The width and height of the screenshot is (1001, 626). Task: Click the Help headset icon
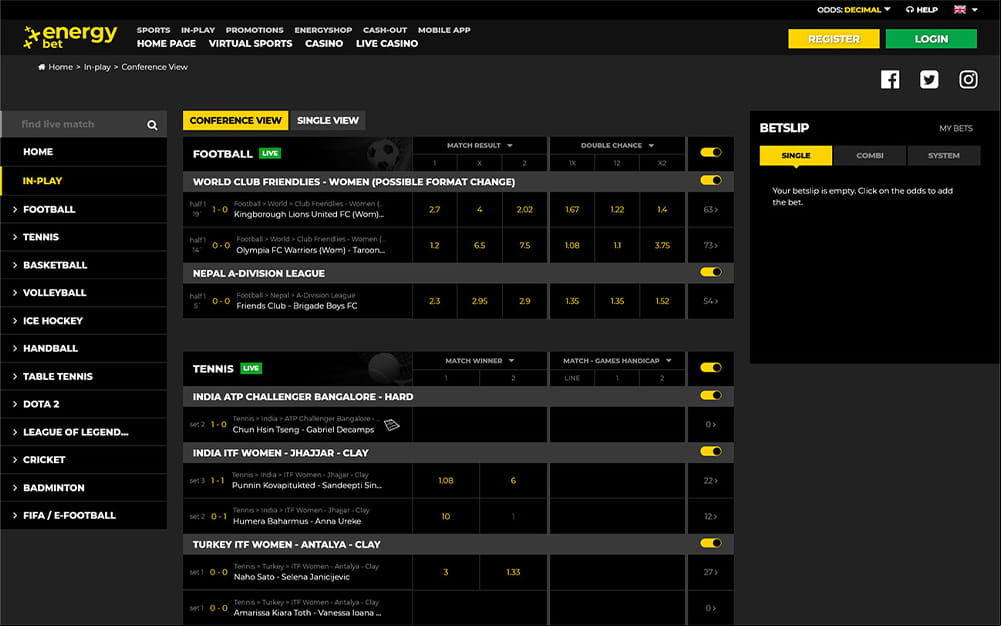point(910,10)
